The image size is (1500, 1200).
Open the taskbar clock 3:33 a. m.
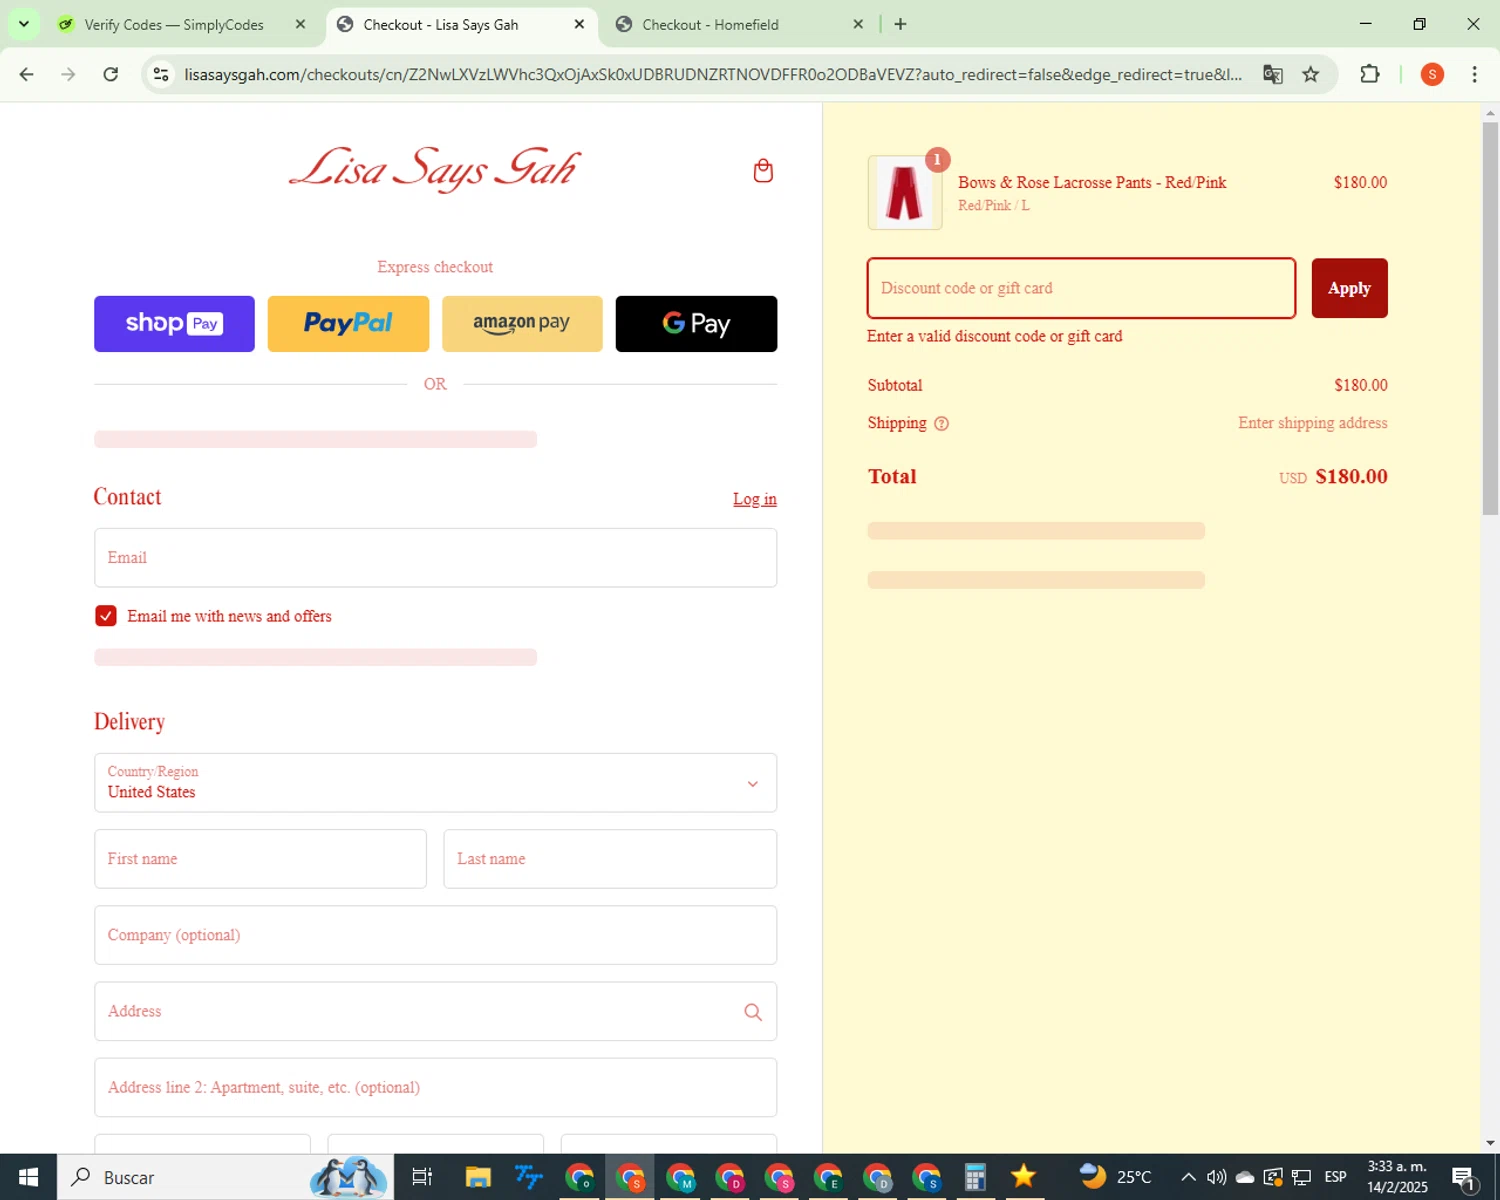[x=1397, y=1177]
